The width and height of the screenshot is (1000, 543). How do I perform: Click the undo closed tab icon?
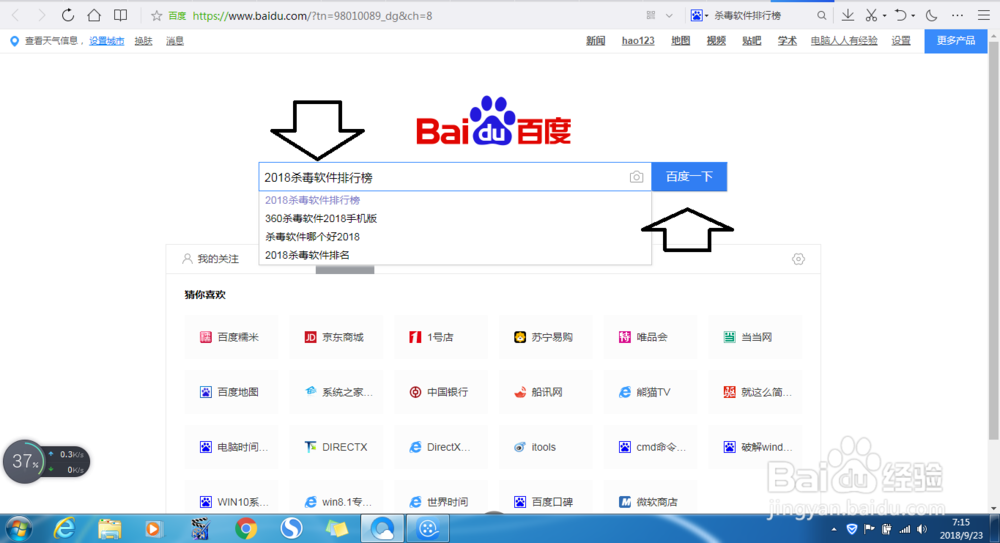click(x=901, y=15)
